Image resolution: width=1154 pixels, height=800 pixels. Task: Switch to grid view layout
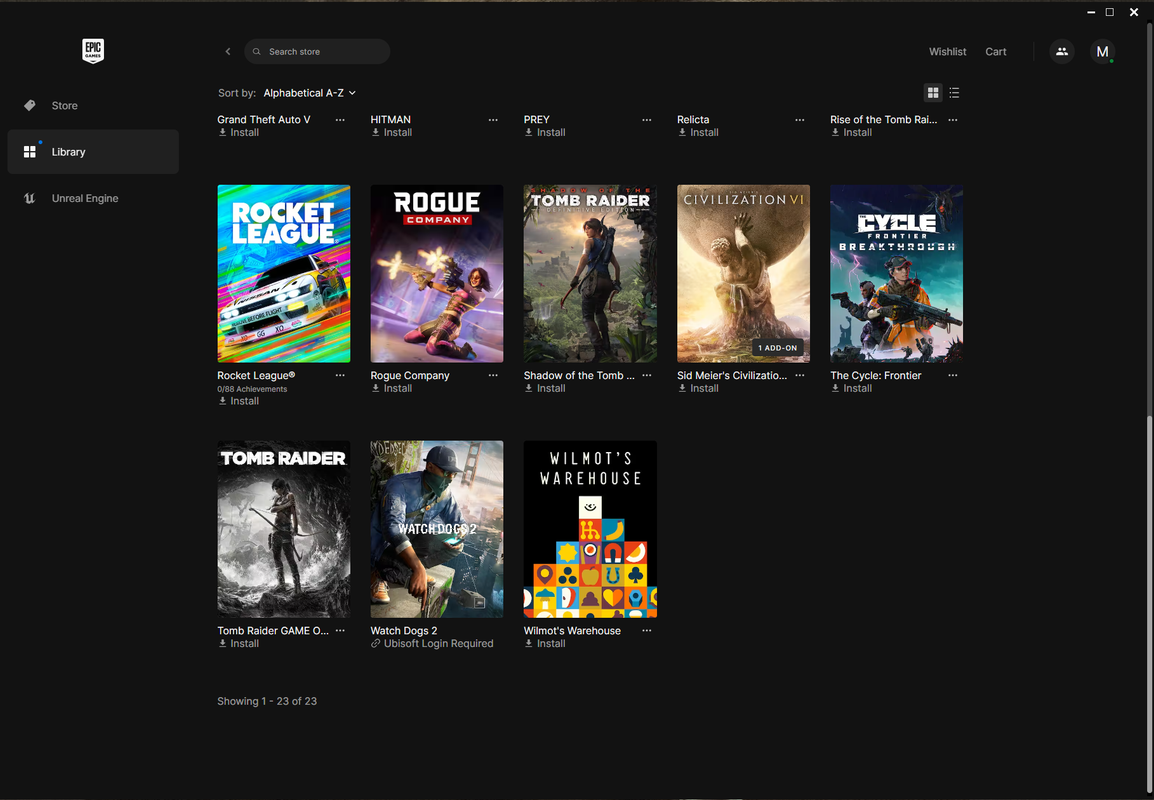click(932, 93)
